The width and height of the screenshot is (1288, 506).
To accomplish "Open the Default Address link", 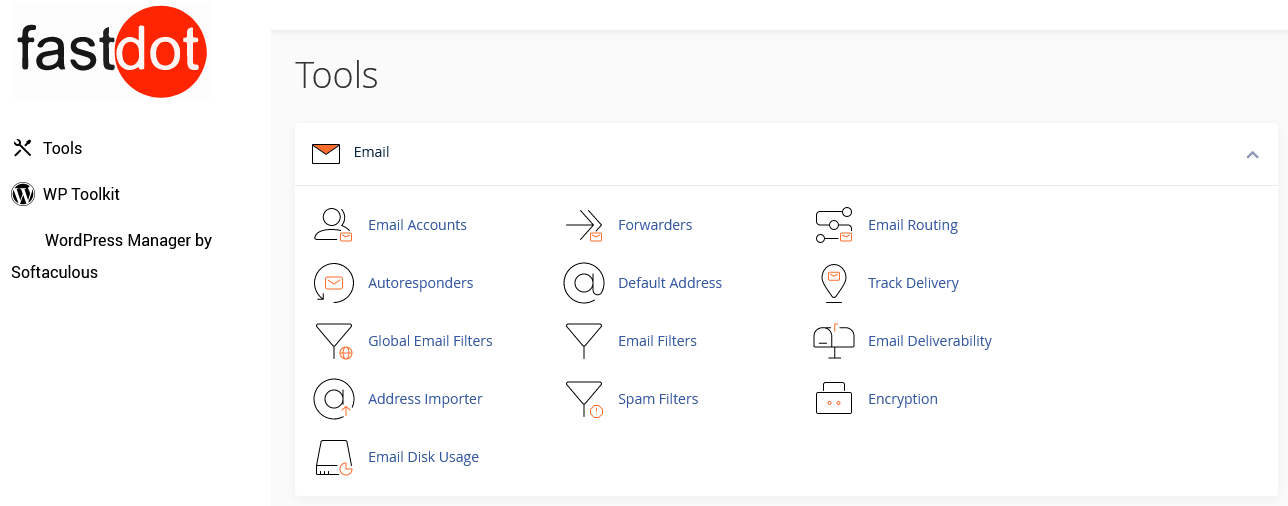I will point(670,283).
